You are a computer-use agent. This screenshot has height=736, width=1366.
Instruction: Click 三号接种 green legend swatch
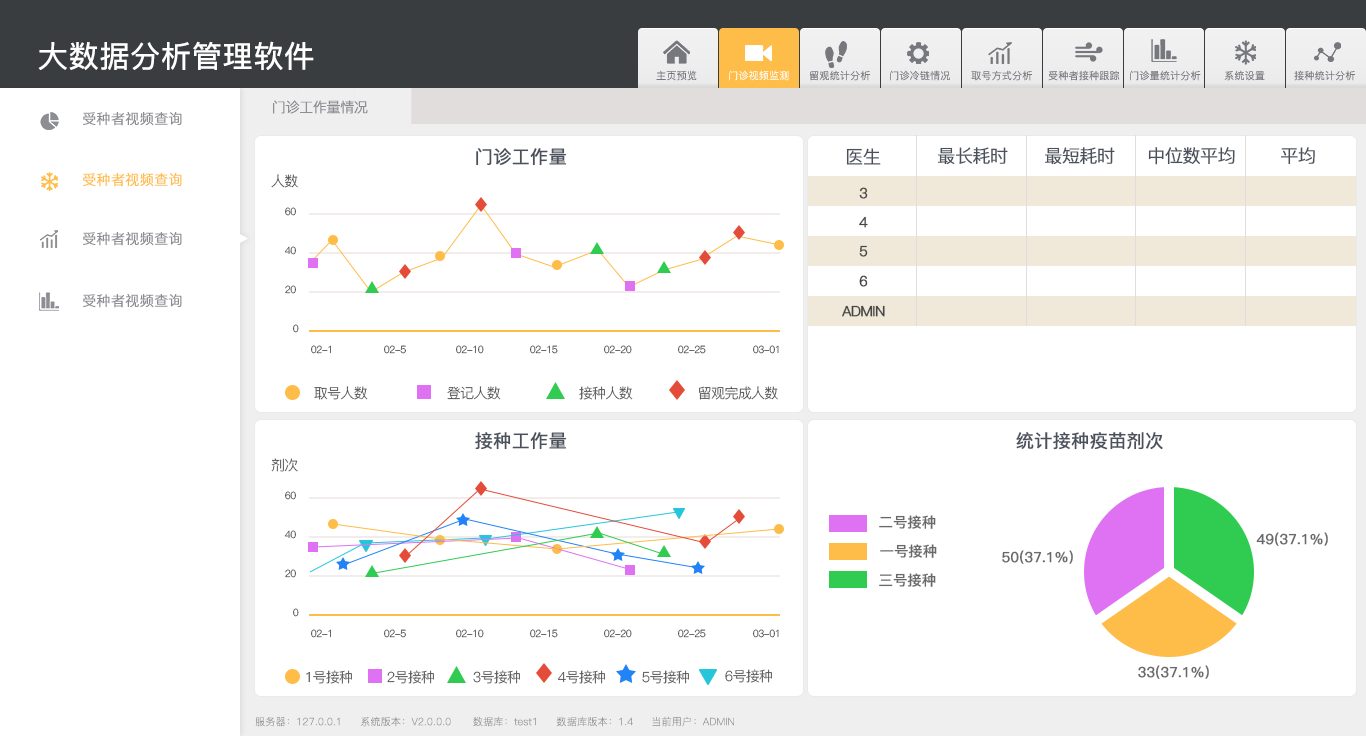pos(848,579)
